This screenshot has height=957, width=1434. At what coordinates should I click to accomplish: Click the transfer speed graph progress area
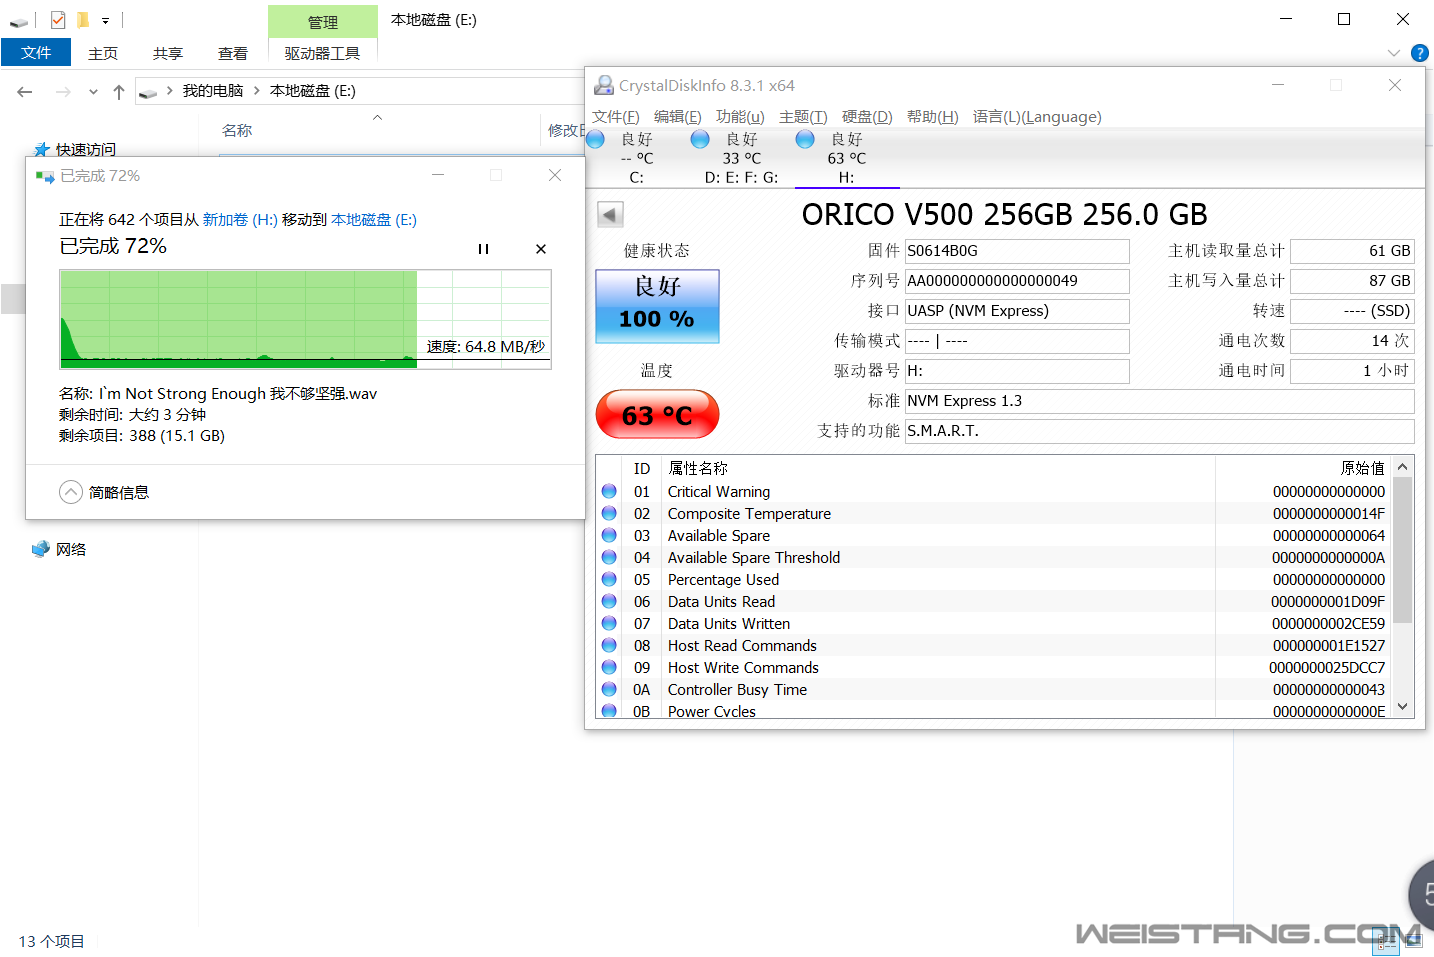305,319
